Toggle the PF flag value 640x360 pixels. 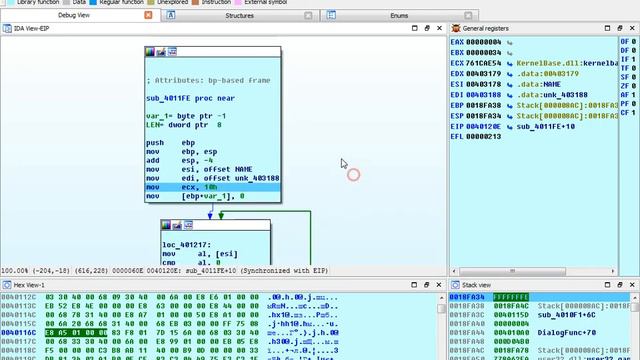pos(633,104)
